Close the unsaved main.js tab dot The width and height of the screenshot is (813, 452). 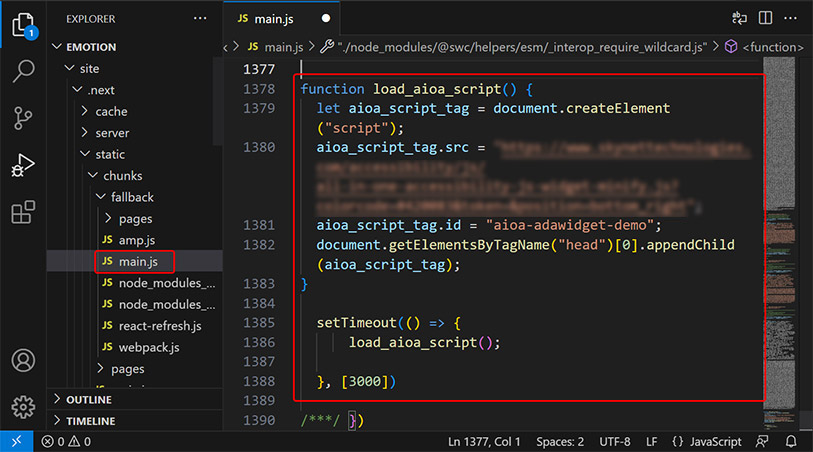(326, 19)
